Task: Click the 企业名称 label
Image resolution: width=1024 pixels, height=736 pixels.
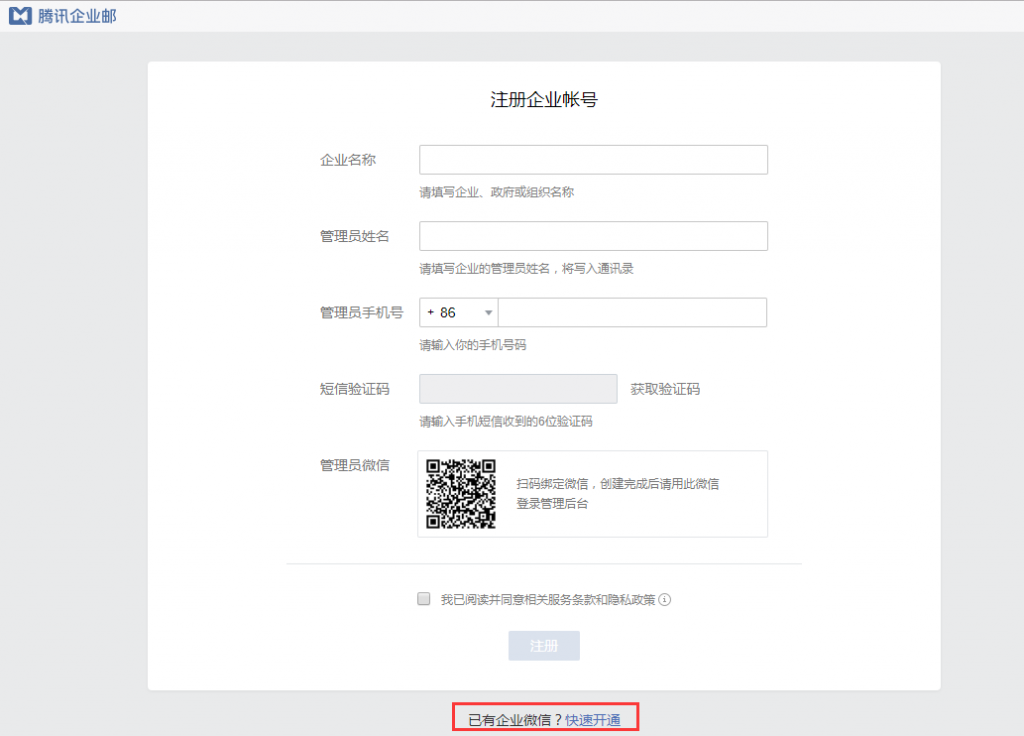Action: (348, 160)
